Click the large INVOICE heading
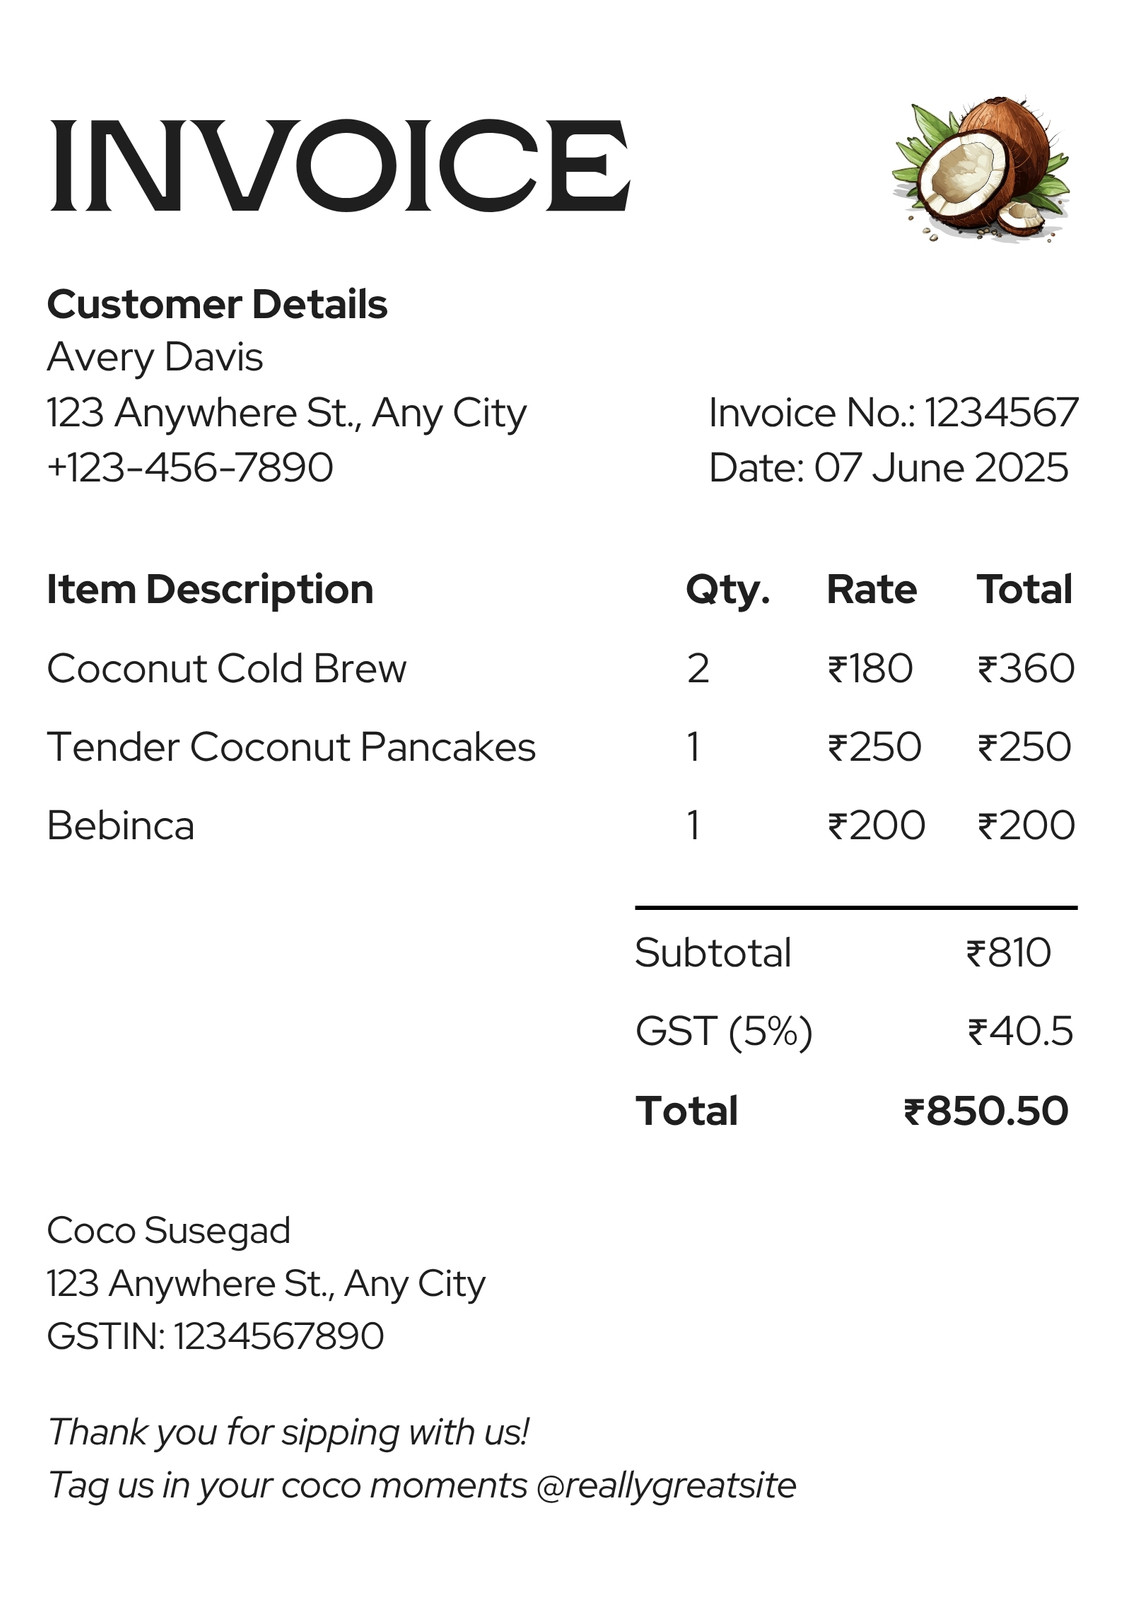The height and width of the screenshot is (1600, 1131). point(340,166)
